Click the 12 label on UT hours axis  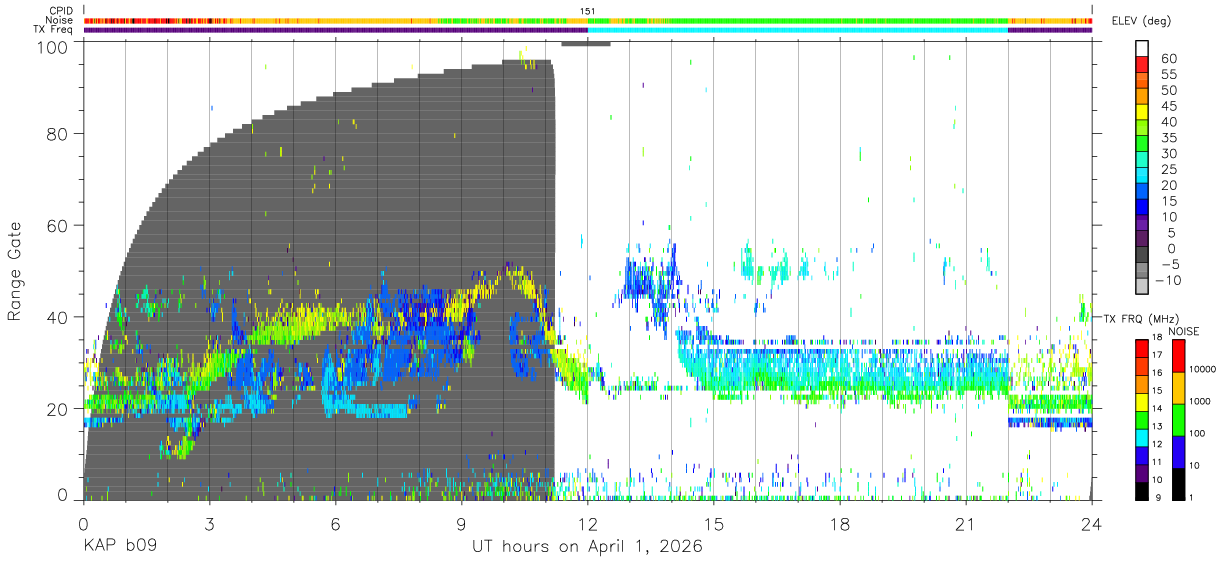pos(587,524)
